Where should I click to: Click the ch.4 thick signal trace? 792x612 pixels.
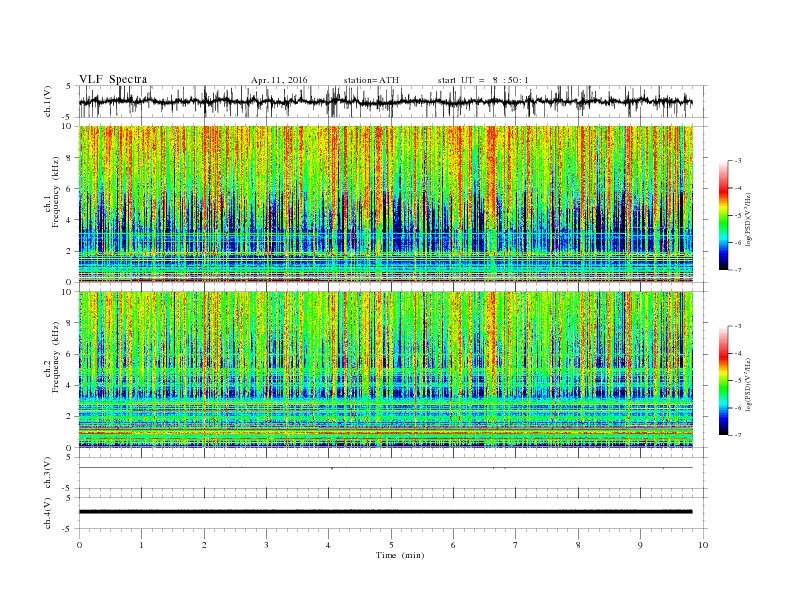click(x=385, y=512)
